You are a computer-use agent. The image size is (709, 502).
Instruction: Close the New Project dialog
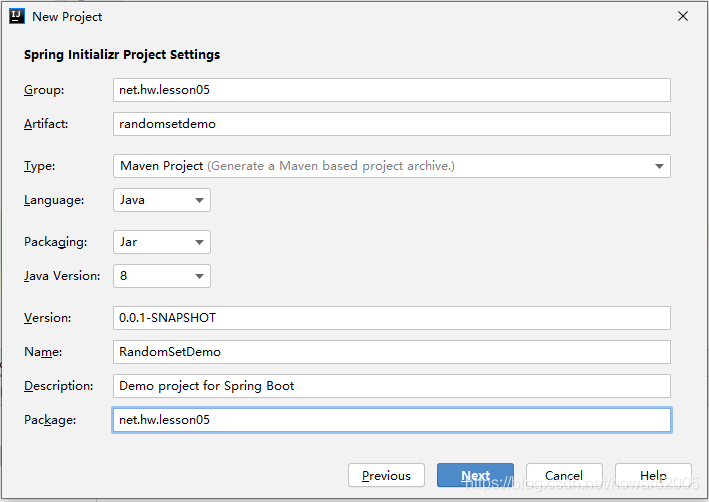click(x=683, y=16)
